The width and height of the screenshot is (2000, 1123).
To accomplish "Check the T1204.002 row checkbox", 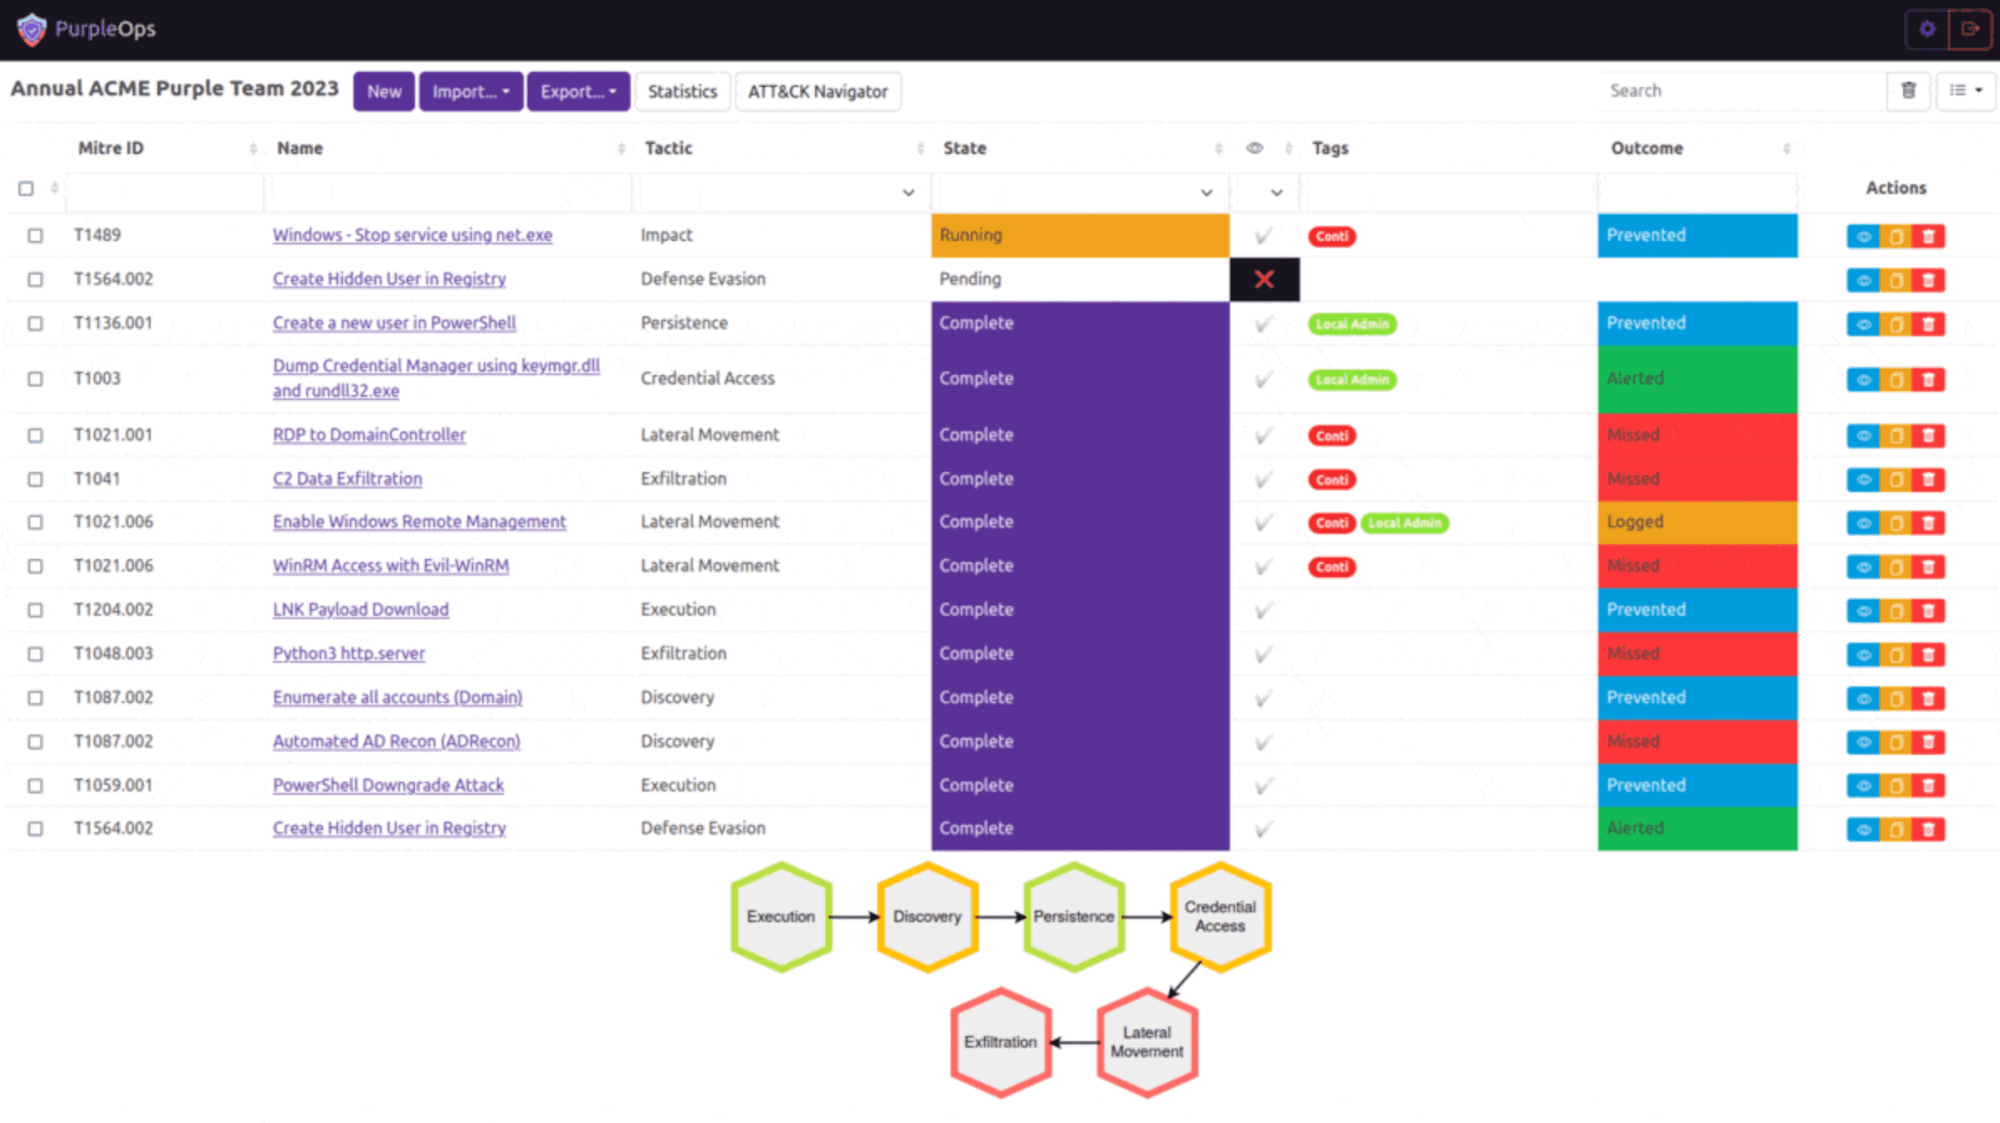I will tap(35, 610).
